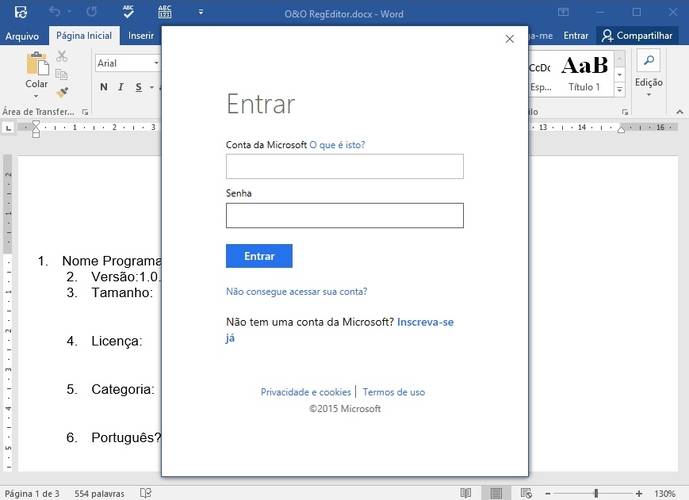689x500 pixels.
Task: Click Entrar in the Word ribbon
Action: pos(576,36)
